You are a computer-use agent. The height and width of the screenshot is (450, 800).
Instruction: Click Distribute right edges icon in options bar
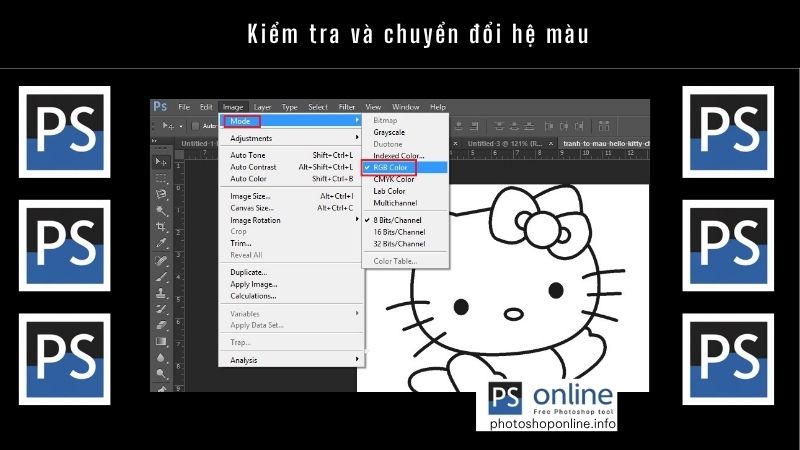pyautogui.click(x=579, y=126)
